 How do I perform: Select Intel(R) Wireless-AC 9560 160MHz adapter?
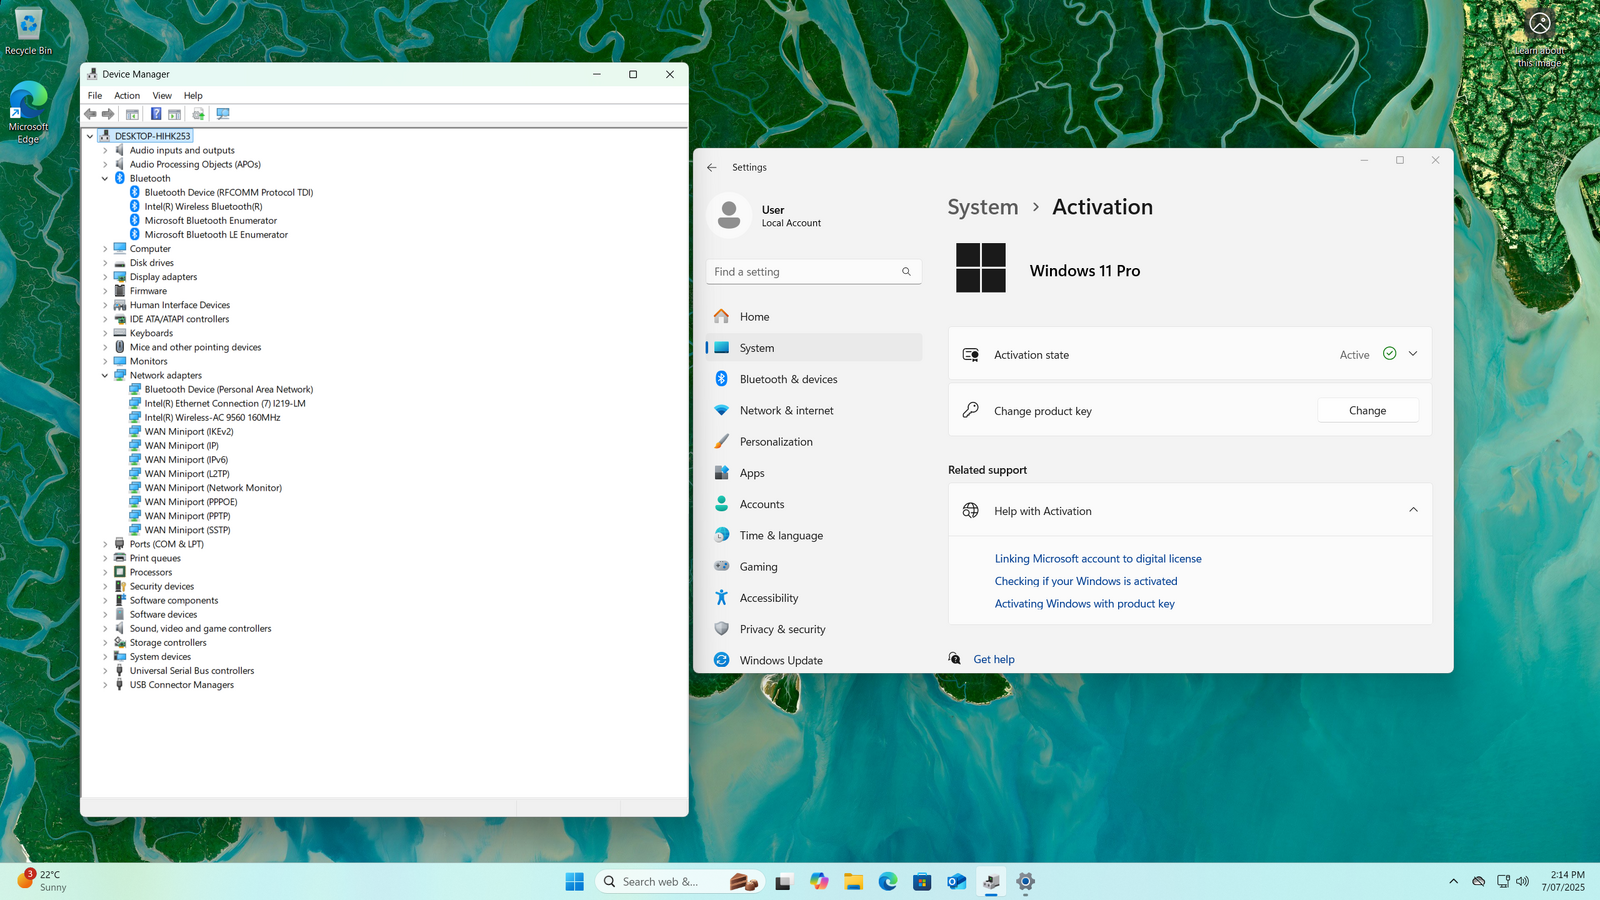click(212, 418)
